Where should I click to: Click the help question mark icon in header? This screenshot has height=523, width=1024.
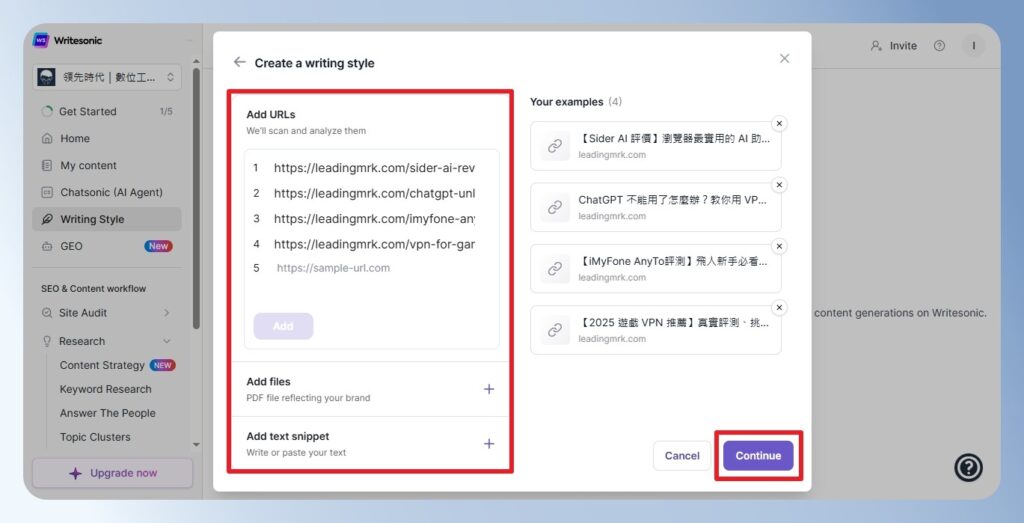point(939,46)
